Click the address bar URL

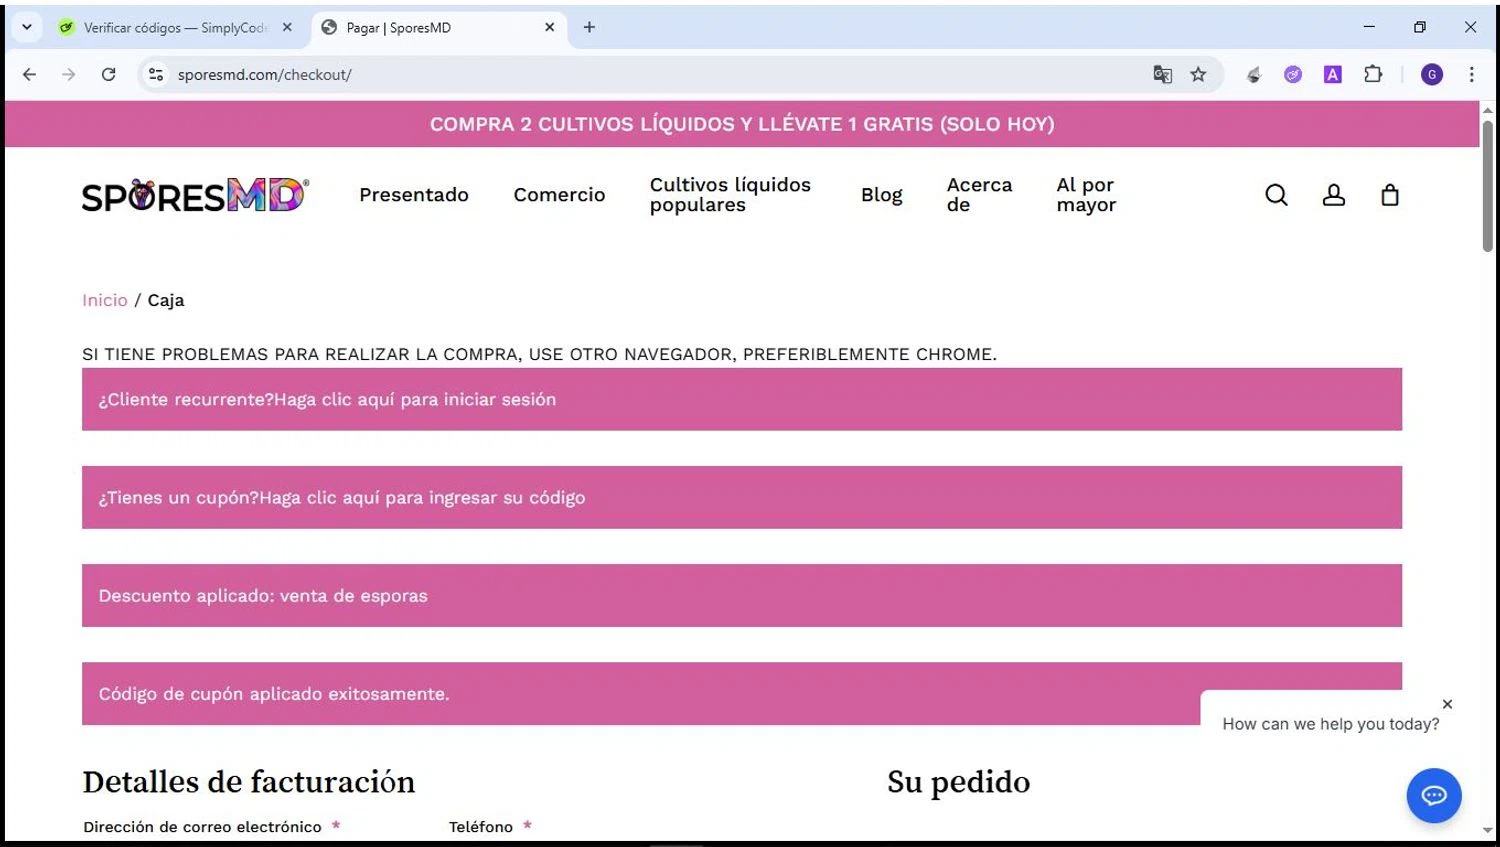tap(264, 74)
